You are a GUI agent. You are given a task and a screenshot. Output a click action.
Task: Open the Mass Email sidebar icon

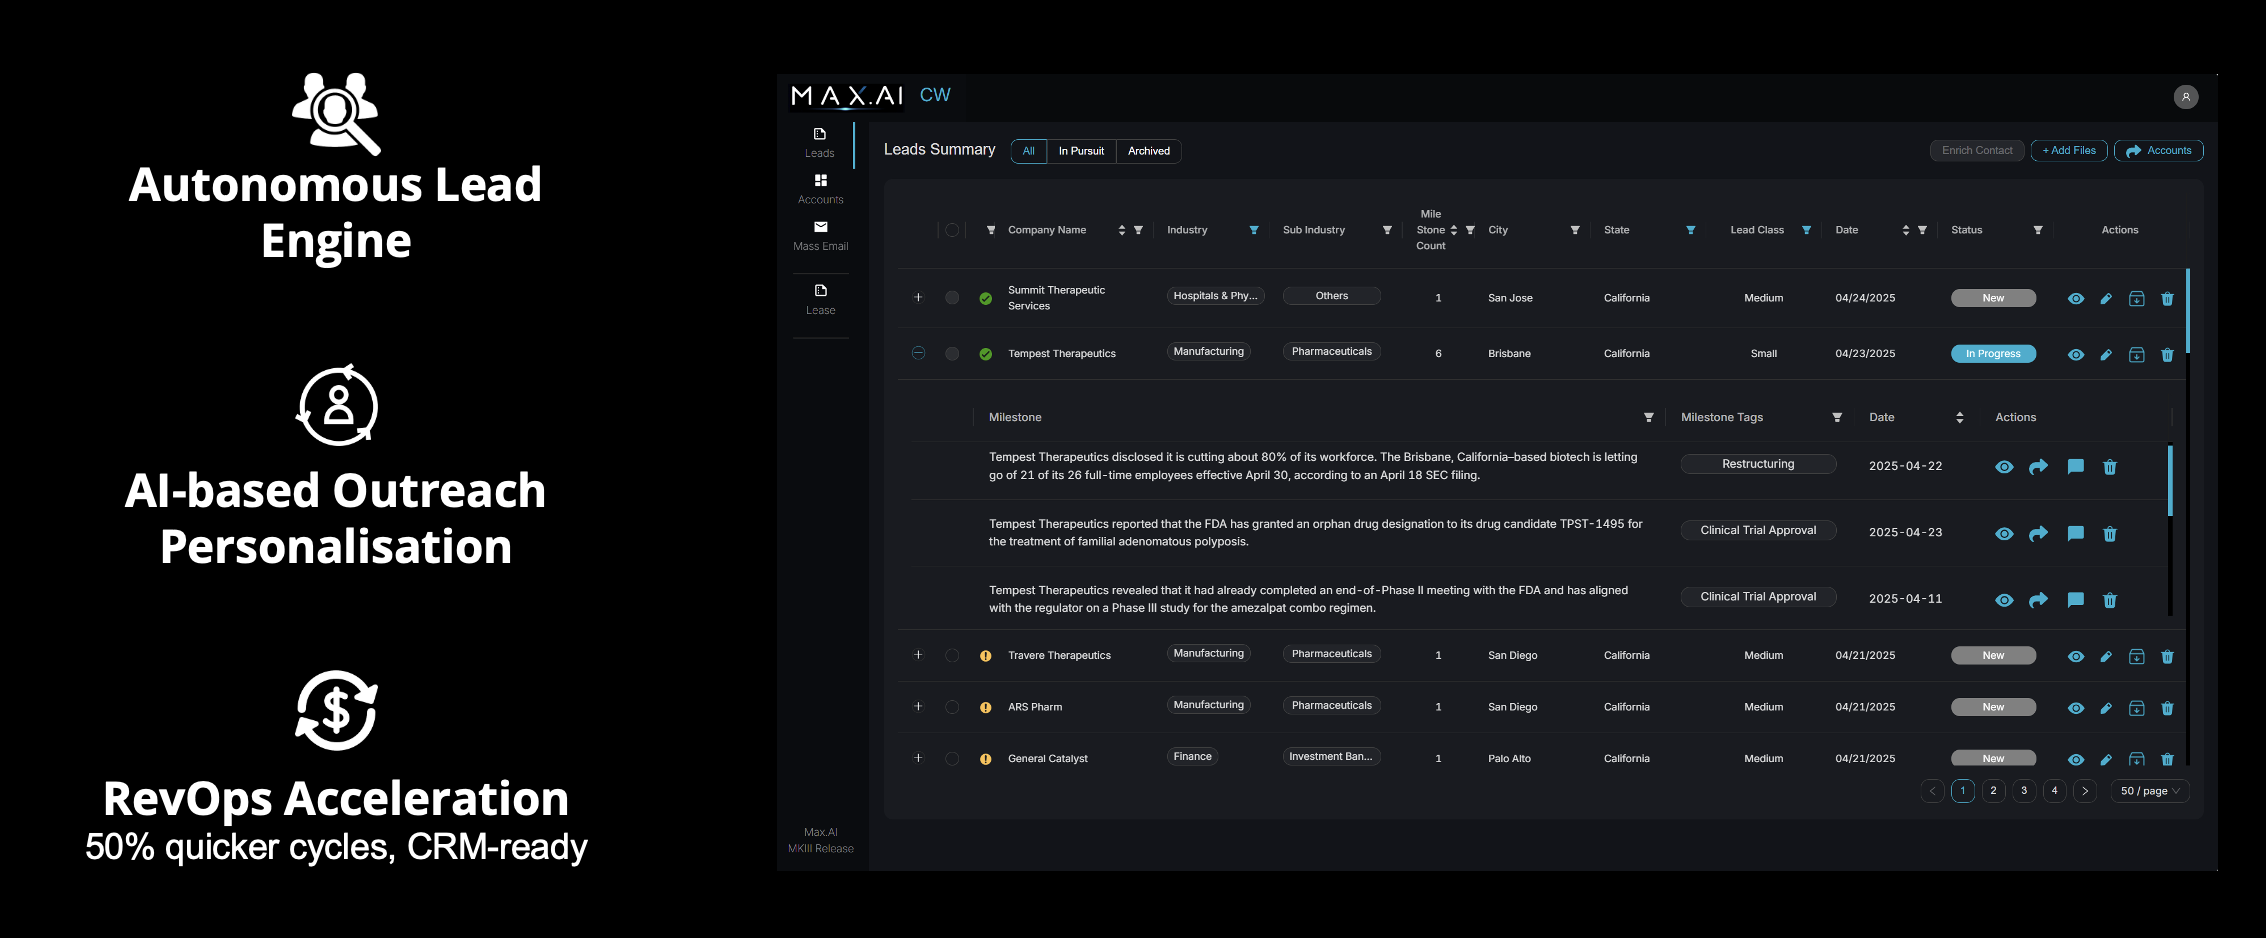pyautogui.click(x=820, y=228)
